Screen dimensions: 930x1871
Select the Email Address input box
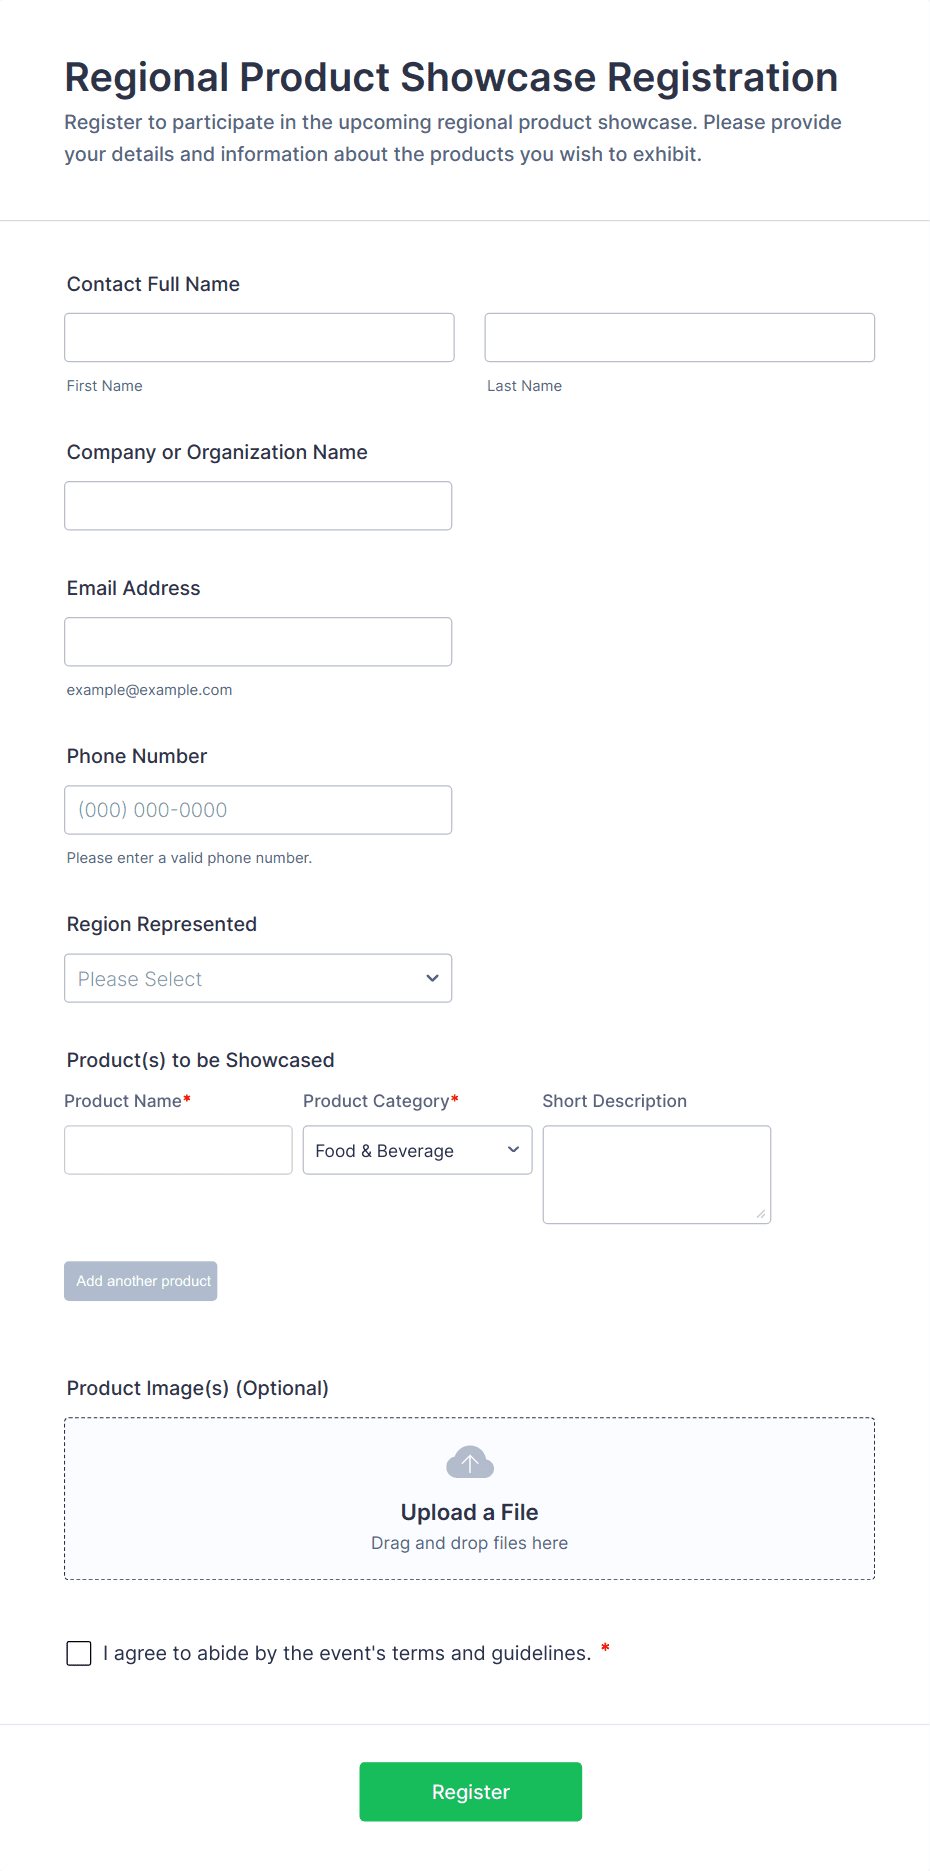(x=258, y=642)
